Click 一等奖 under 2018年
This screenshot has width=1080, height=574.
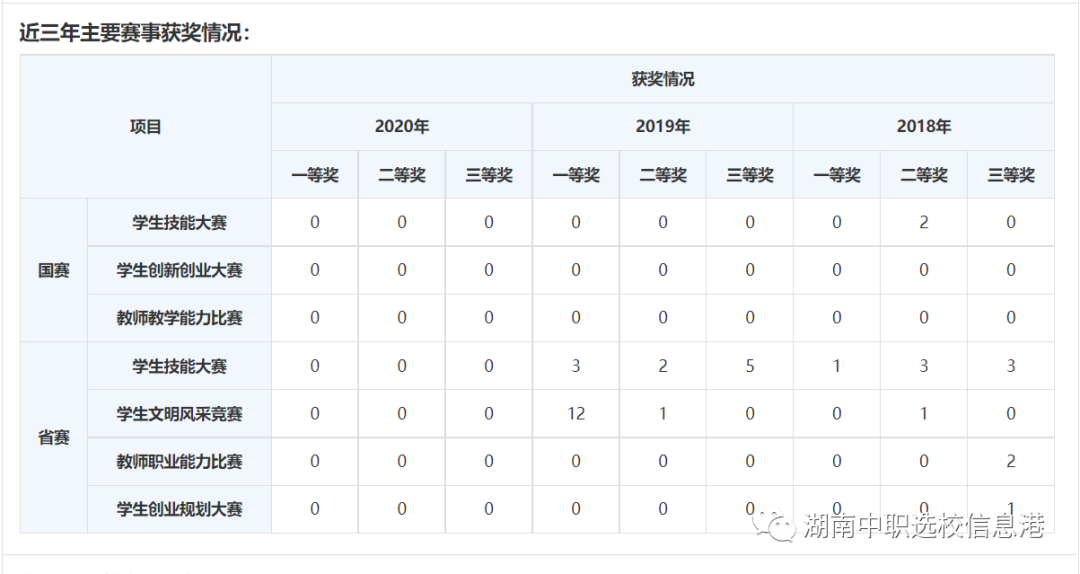[x=837, y=175]
